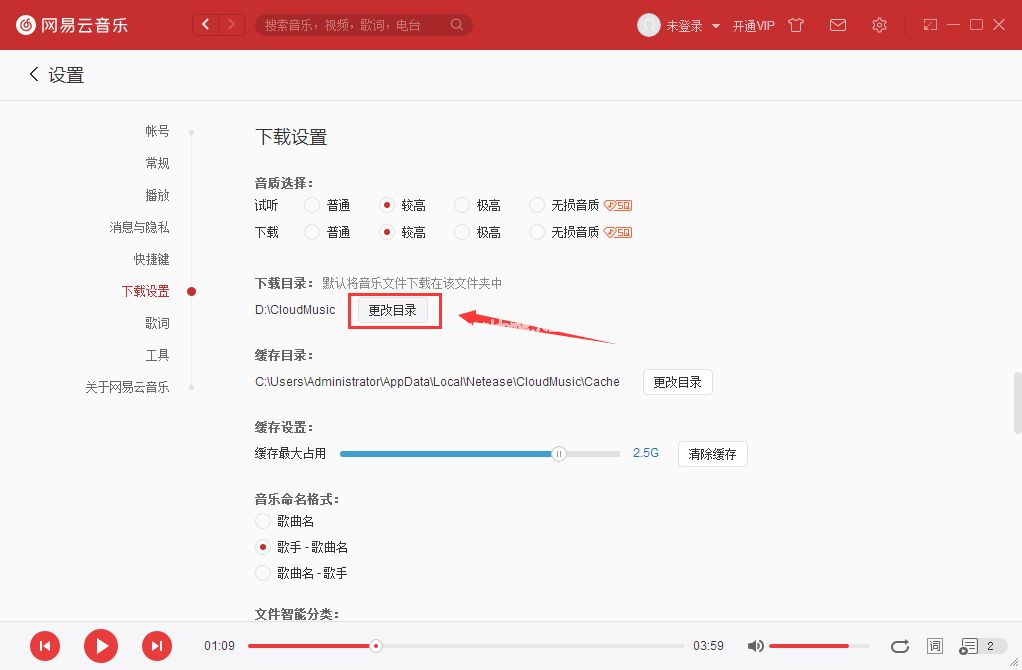Viewport: 1022px width, 670px height.
Task: Go back using the 设置 chevron
Action: (x=34, y=75)
